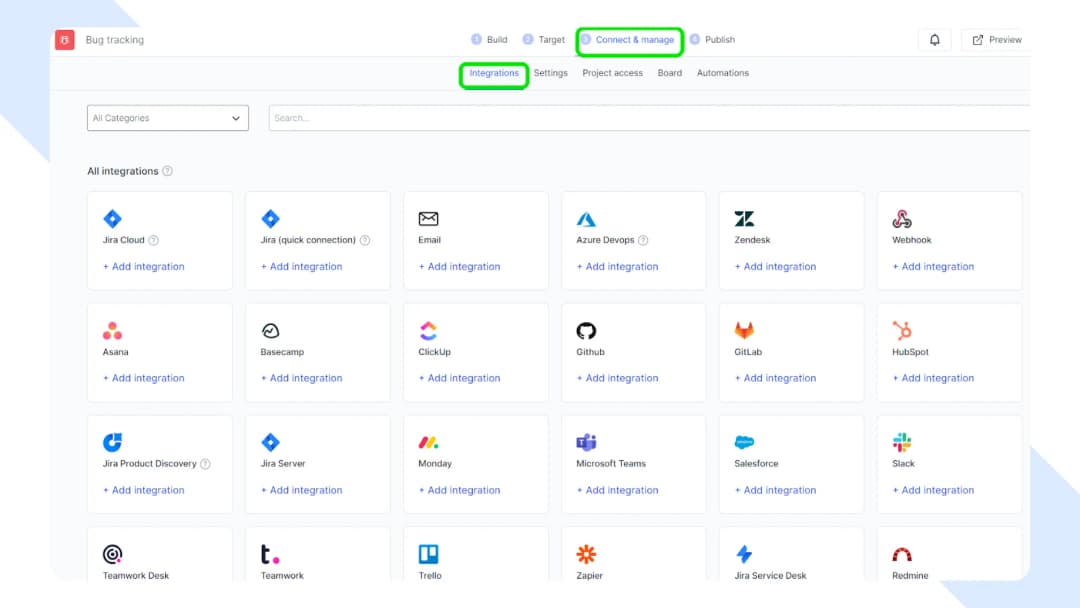The height and width of the screenshot is (608, 1080).
Task: Click the Zapier icon
Action: coord(586,553)
